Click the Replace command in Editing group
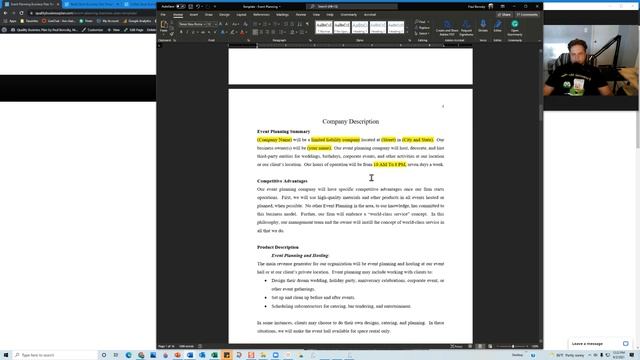 point(423,28)
